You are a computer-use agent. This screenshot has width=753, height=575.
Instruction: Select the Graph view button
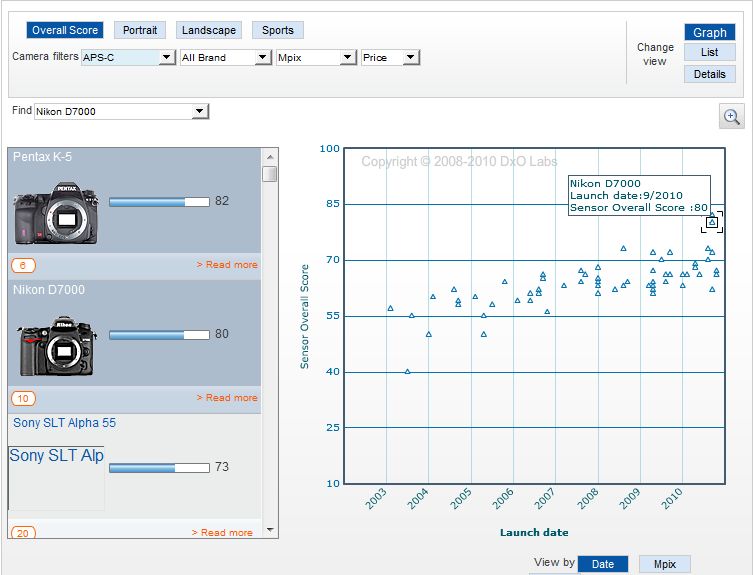[710, 32]
